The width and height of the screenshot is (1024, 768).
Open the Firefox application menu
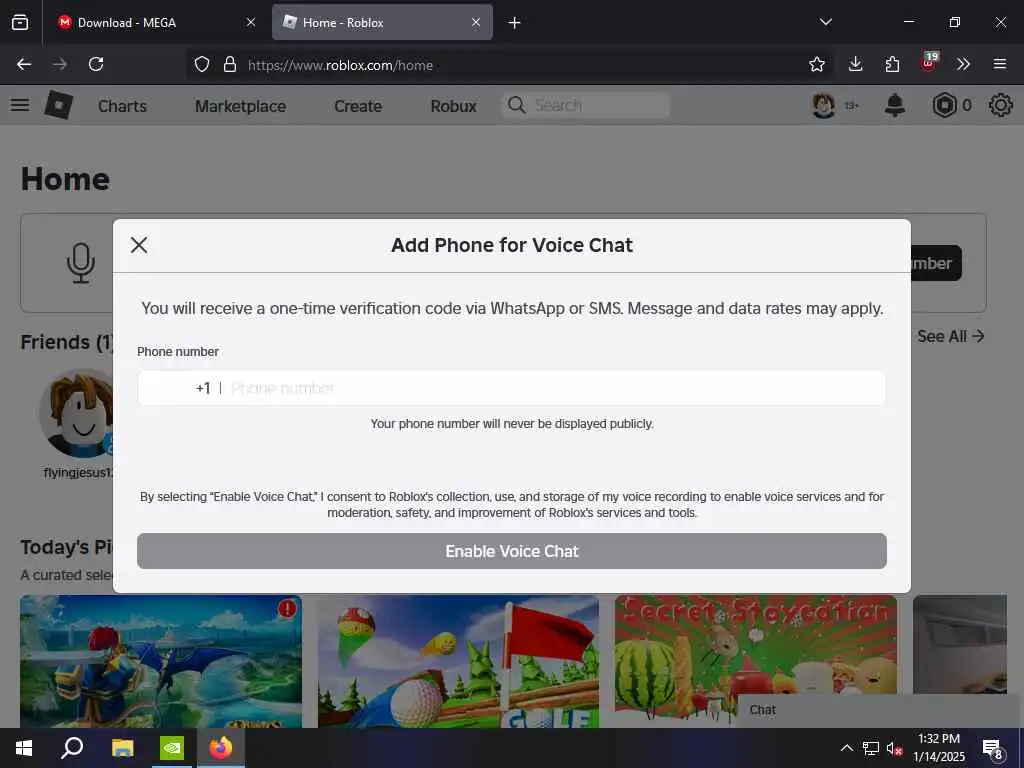click(1000, 64)
